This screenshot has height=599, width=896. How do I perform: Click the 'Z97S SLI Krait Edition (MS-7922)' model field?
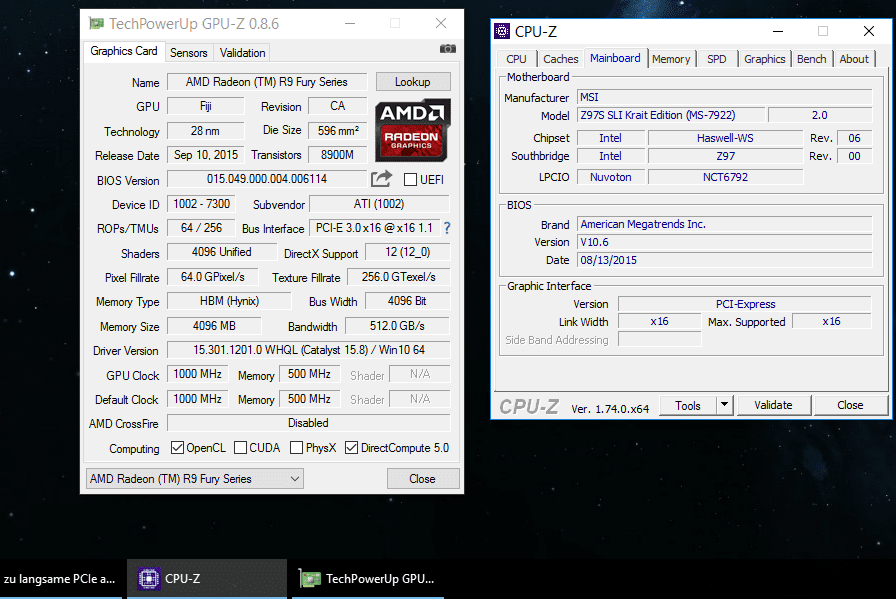(670, 115)
